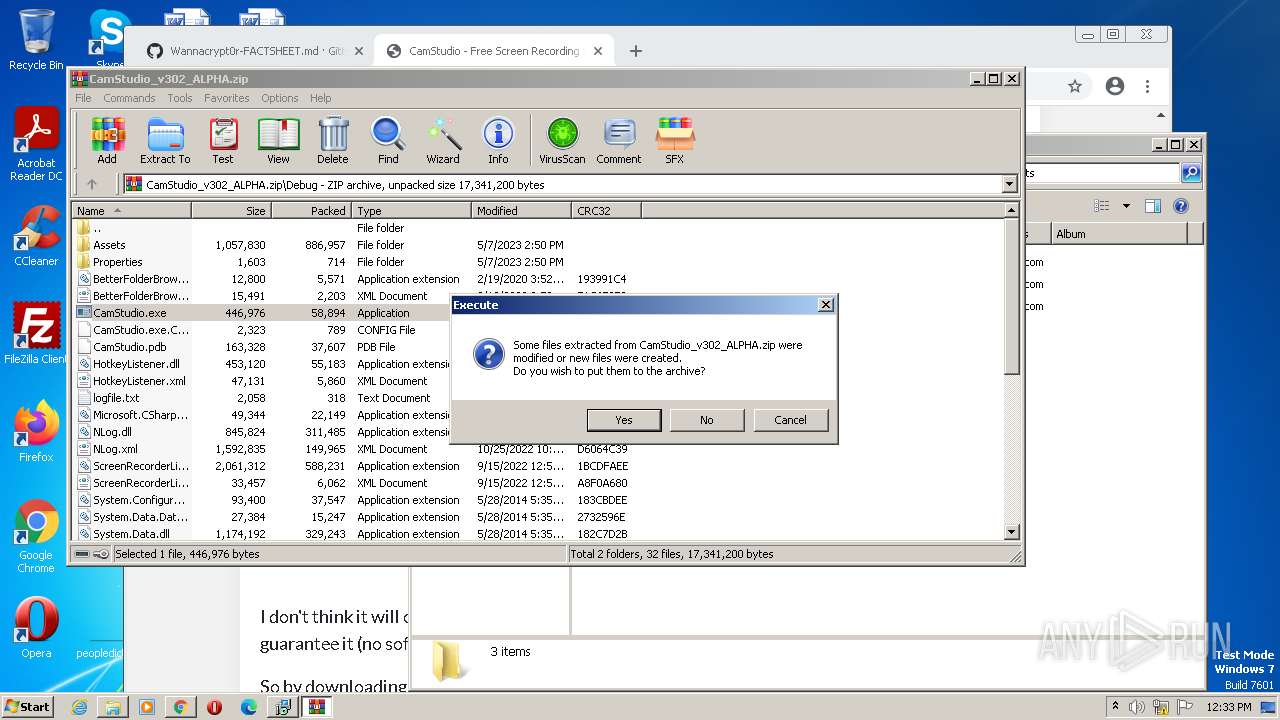Open the Favorites menu in WinRAR
The width and height of the screenshot is (1280, 720).
(x=227, y=98)
